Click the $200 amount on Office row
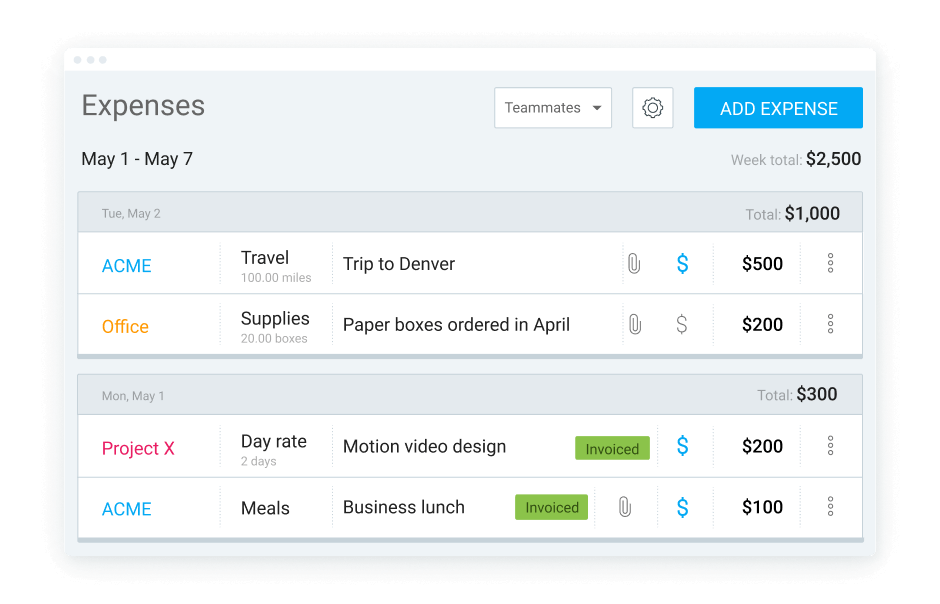Screen dimensions: 940x604 point(762,324)
